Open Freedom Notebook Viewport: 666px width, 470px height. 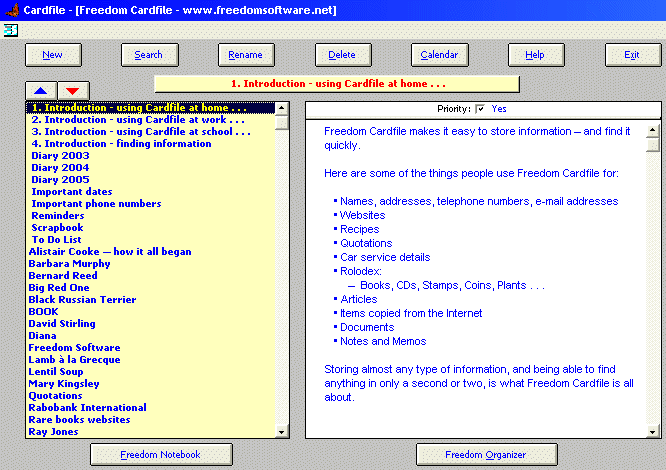[x=161, y=455]
